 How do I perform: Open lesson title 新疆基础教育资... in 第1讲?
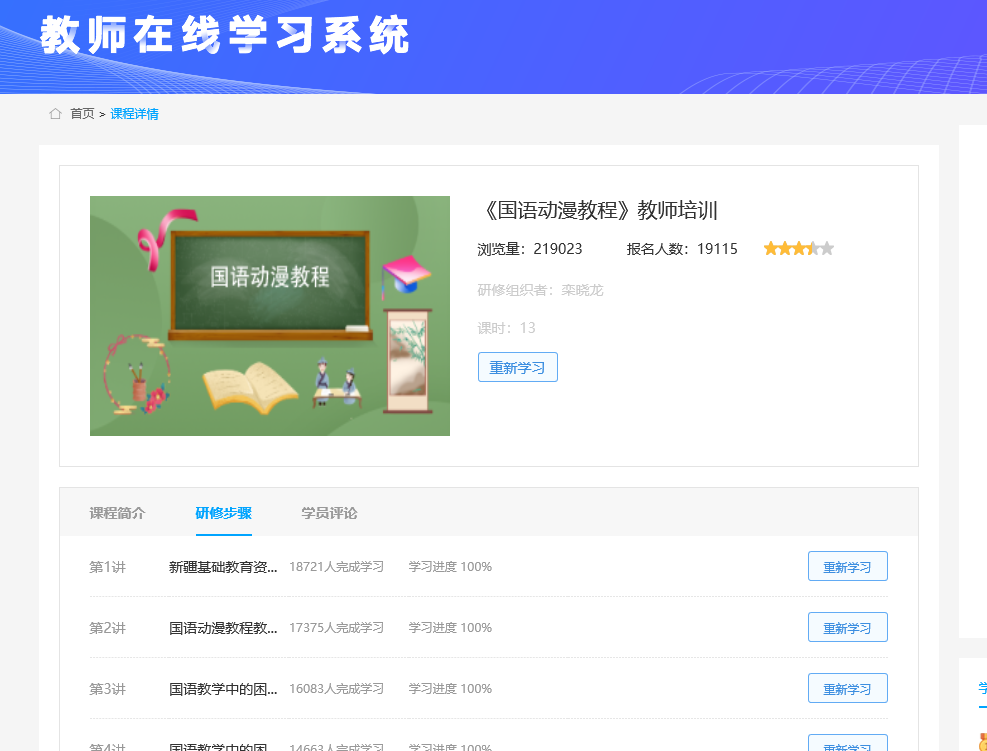(x=223, y=567)
